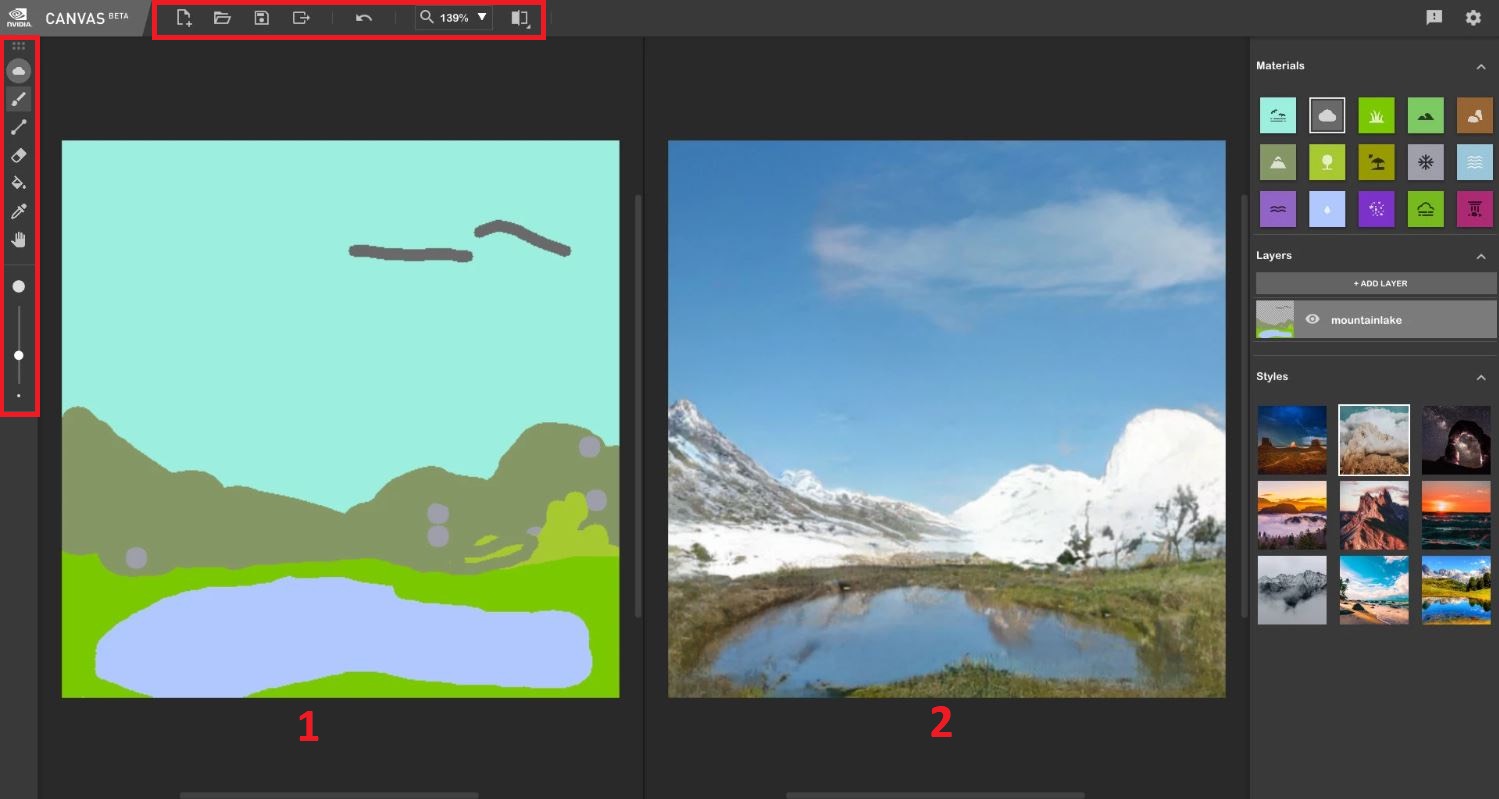Click the mountainlake layer thumbnail

tap(1275, 319)
